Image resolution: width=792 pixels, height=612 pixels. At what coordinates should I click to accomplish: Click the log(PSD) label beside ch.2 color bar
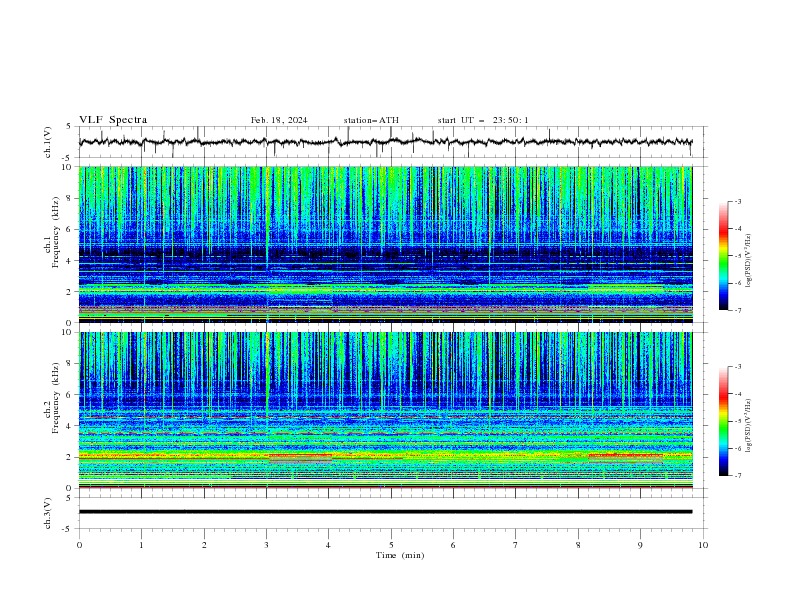click(749, 426)
